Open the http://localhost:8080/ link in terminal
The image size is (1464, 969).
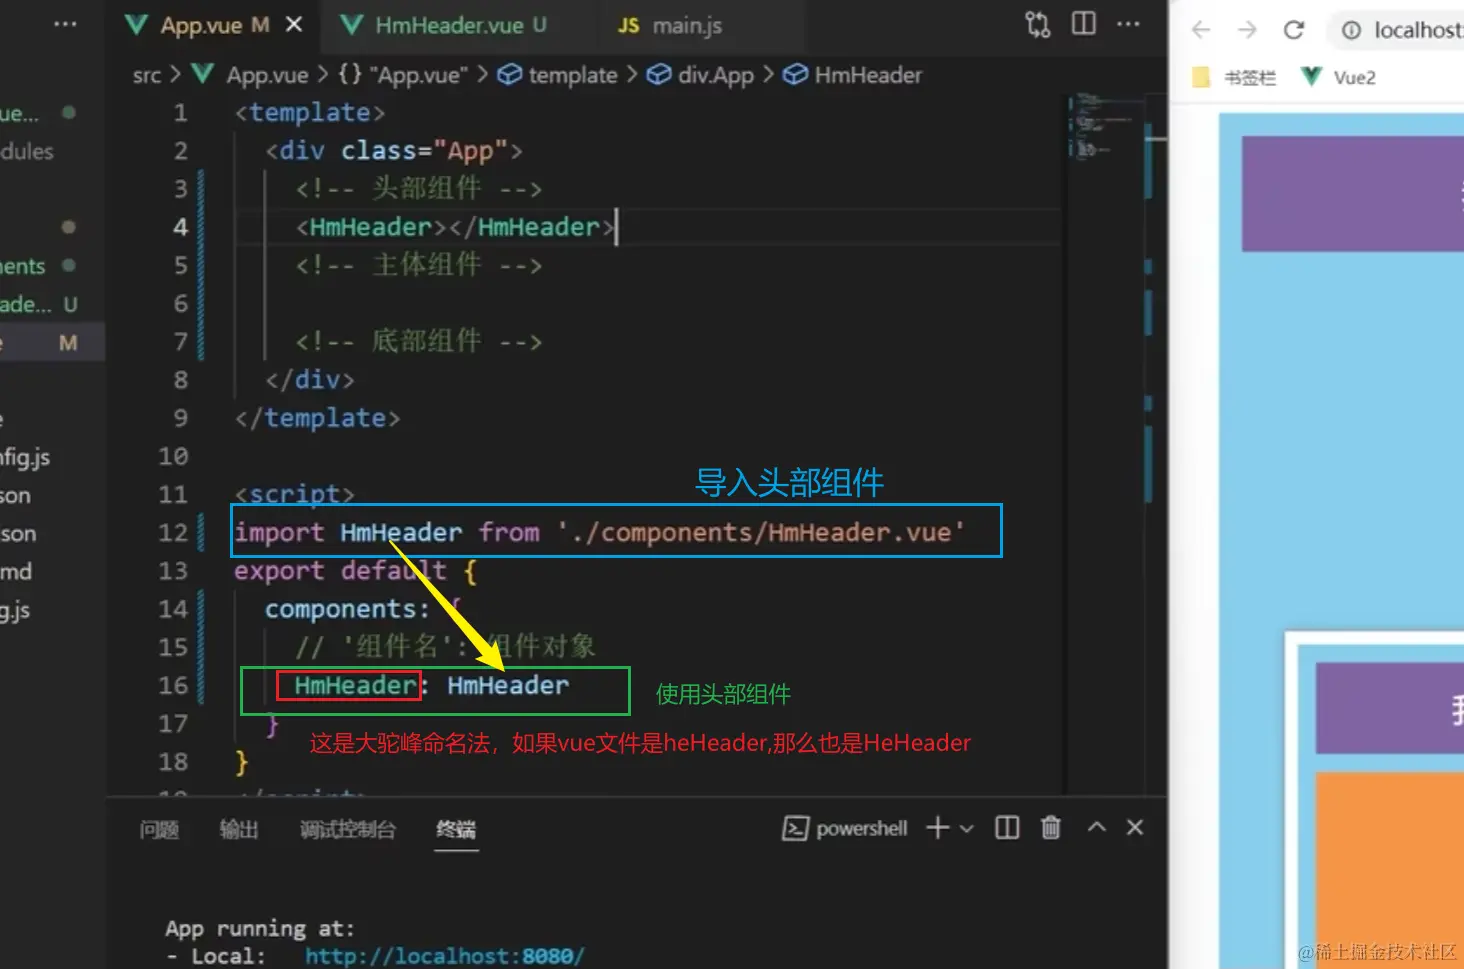click(x=444, y=956)
